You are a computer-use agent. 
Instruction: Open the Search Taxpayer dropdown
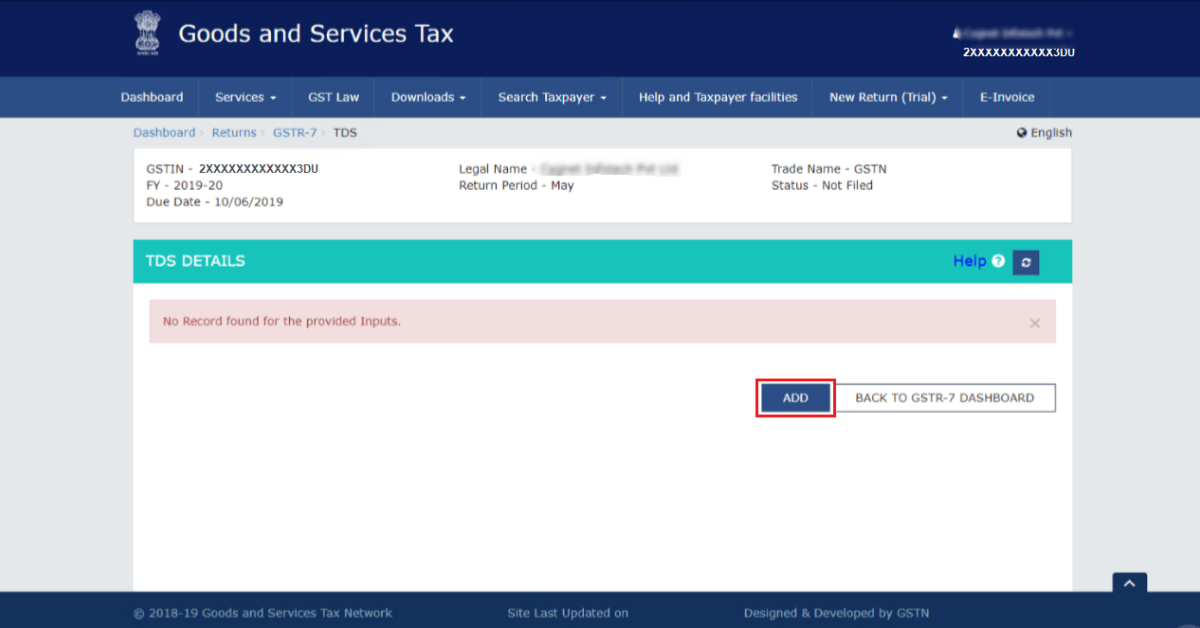point(551,97)
